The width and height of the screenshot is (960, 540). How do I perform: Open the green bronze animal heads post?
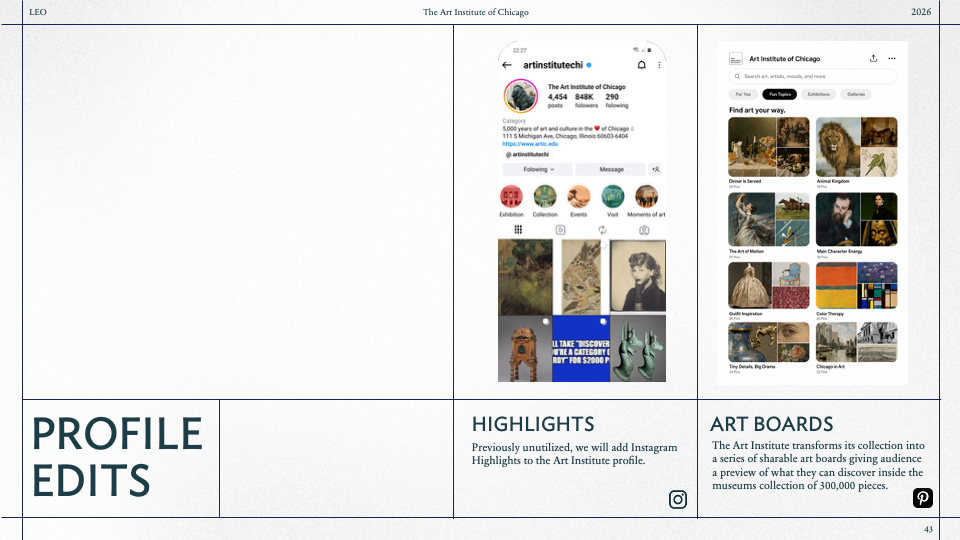coord(637,349)
